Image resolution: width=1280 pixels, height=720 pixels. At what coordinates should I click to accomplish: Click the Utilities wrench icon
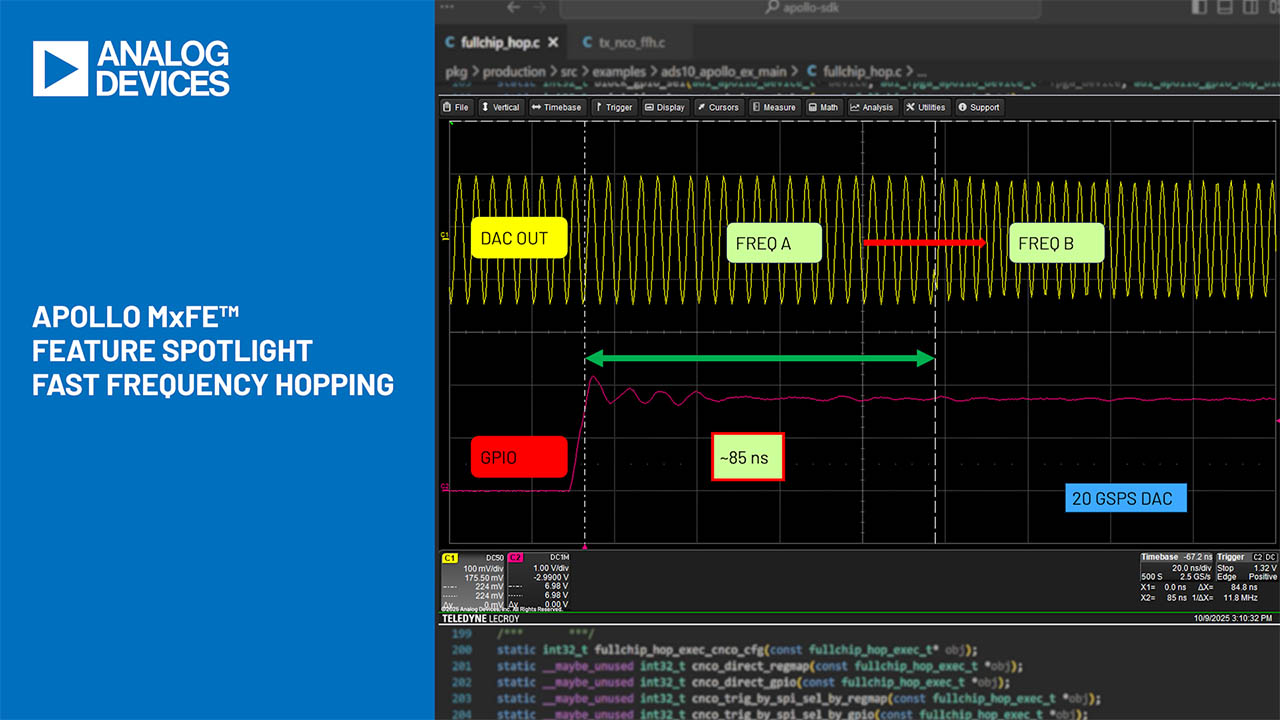[x=911, y=107]
